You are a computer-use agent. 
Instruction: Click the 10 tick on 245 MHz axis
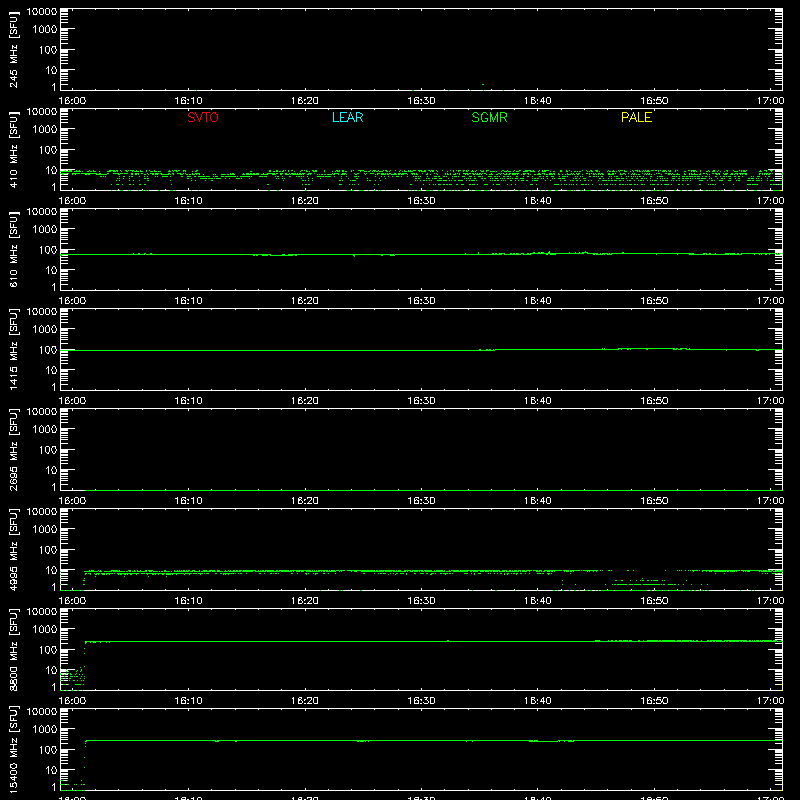pos(51,70)
